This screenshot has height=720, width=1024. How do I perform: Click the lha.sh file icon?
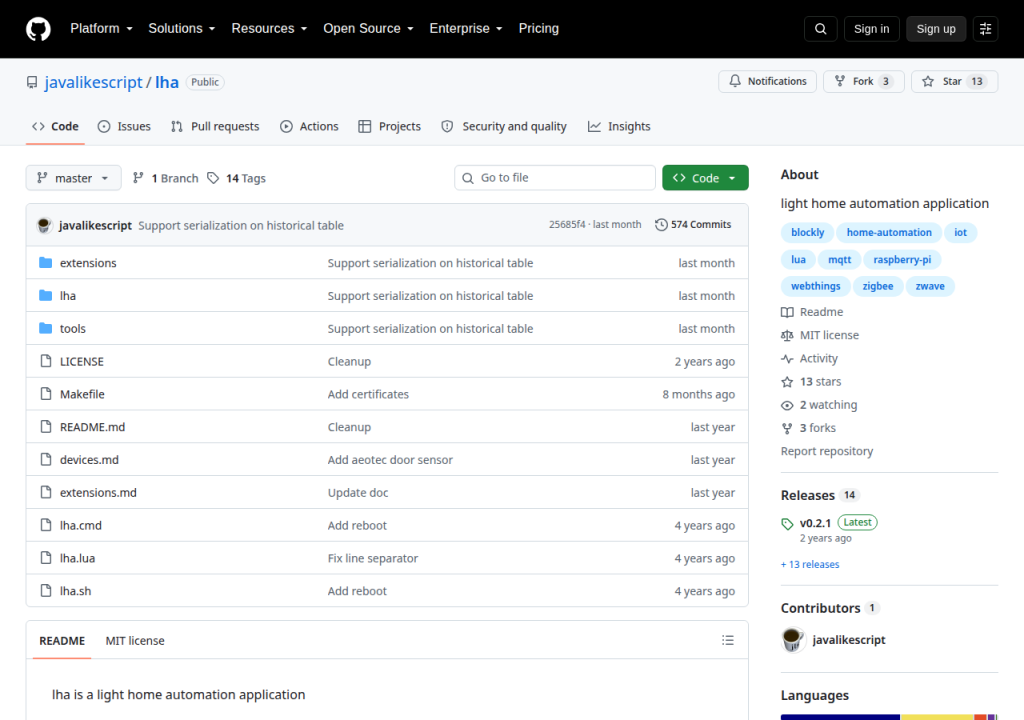46,591
